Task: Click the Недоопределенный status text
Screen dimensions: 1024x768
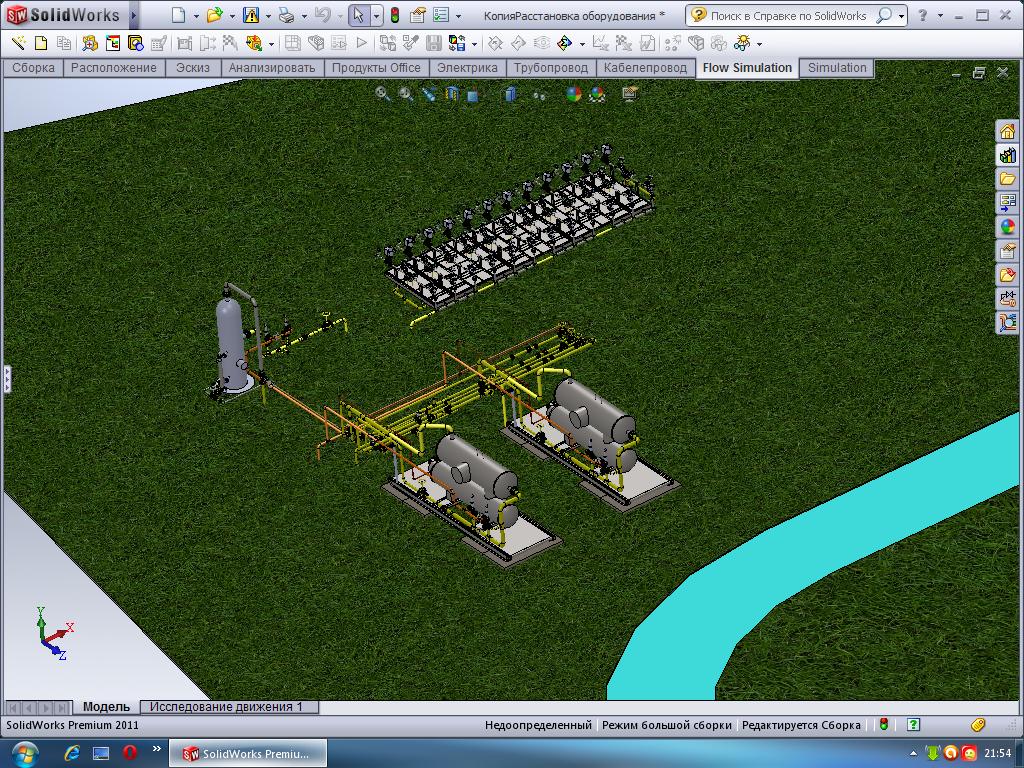Action: pyautogui.click(x=538, y=725)
